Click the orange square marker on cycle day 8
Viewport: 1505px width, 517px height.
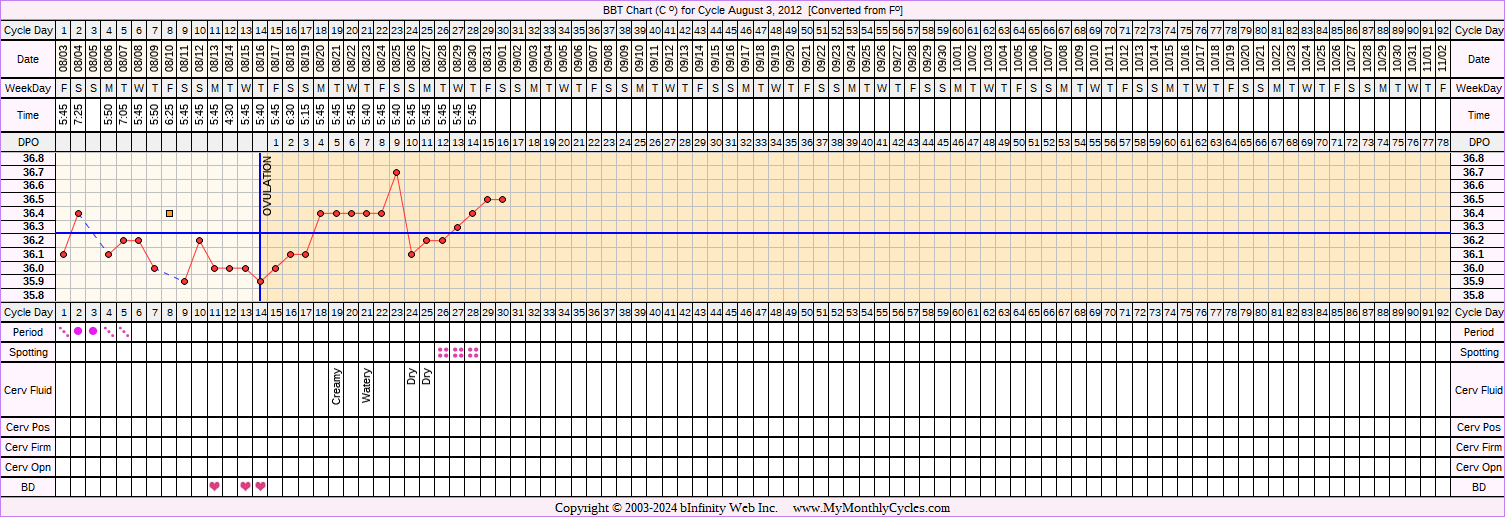tap(170, 213)
